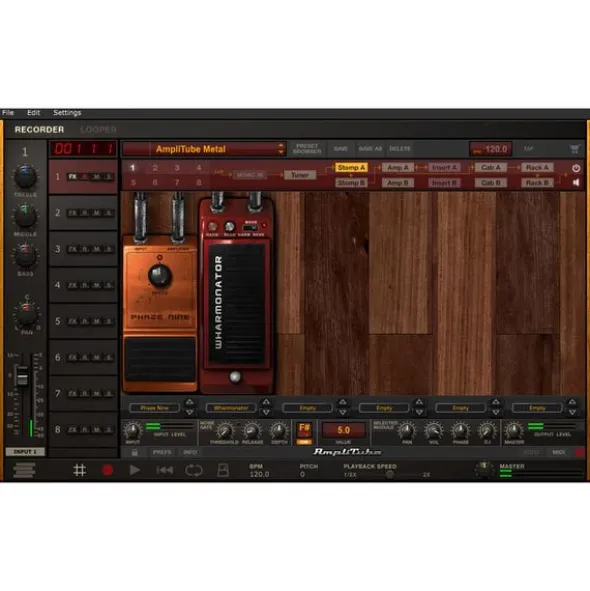The width and height of the screenshot is (590, 591).
Task: Toggle FX on track 4
Action: coord(72,285)
